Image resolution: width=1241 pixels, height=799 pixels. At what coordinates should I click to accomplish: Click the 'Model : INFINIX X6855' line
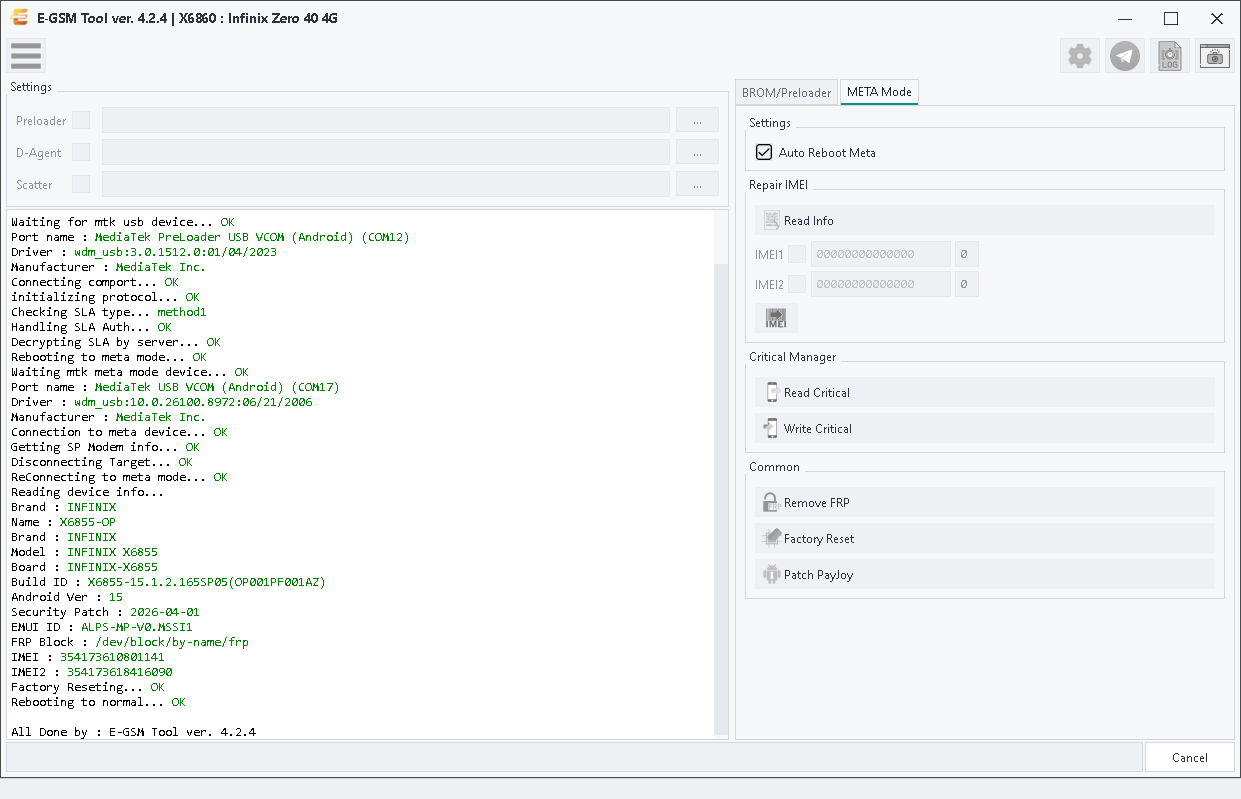point(84,552)
